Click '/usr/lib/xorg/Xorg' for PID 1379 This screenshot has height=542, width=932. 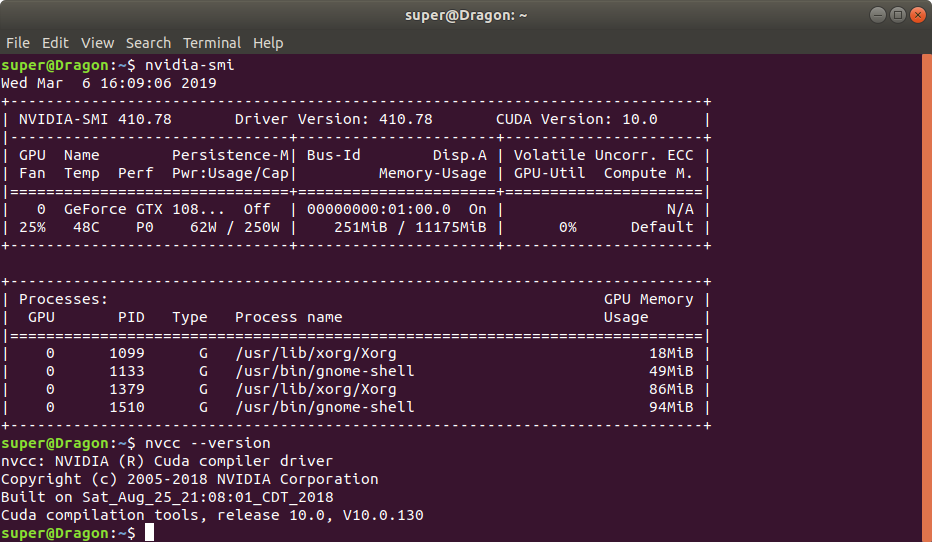click(316, 389)
